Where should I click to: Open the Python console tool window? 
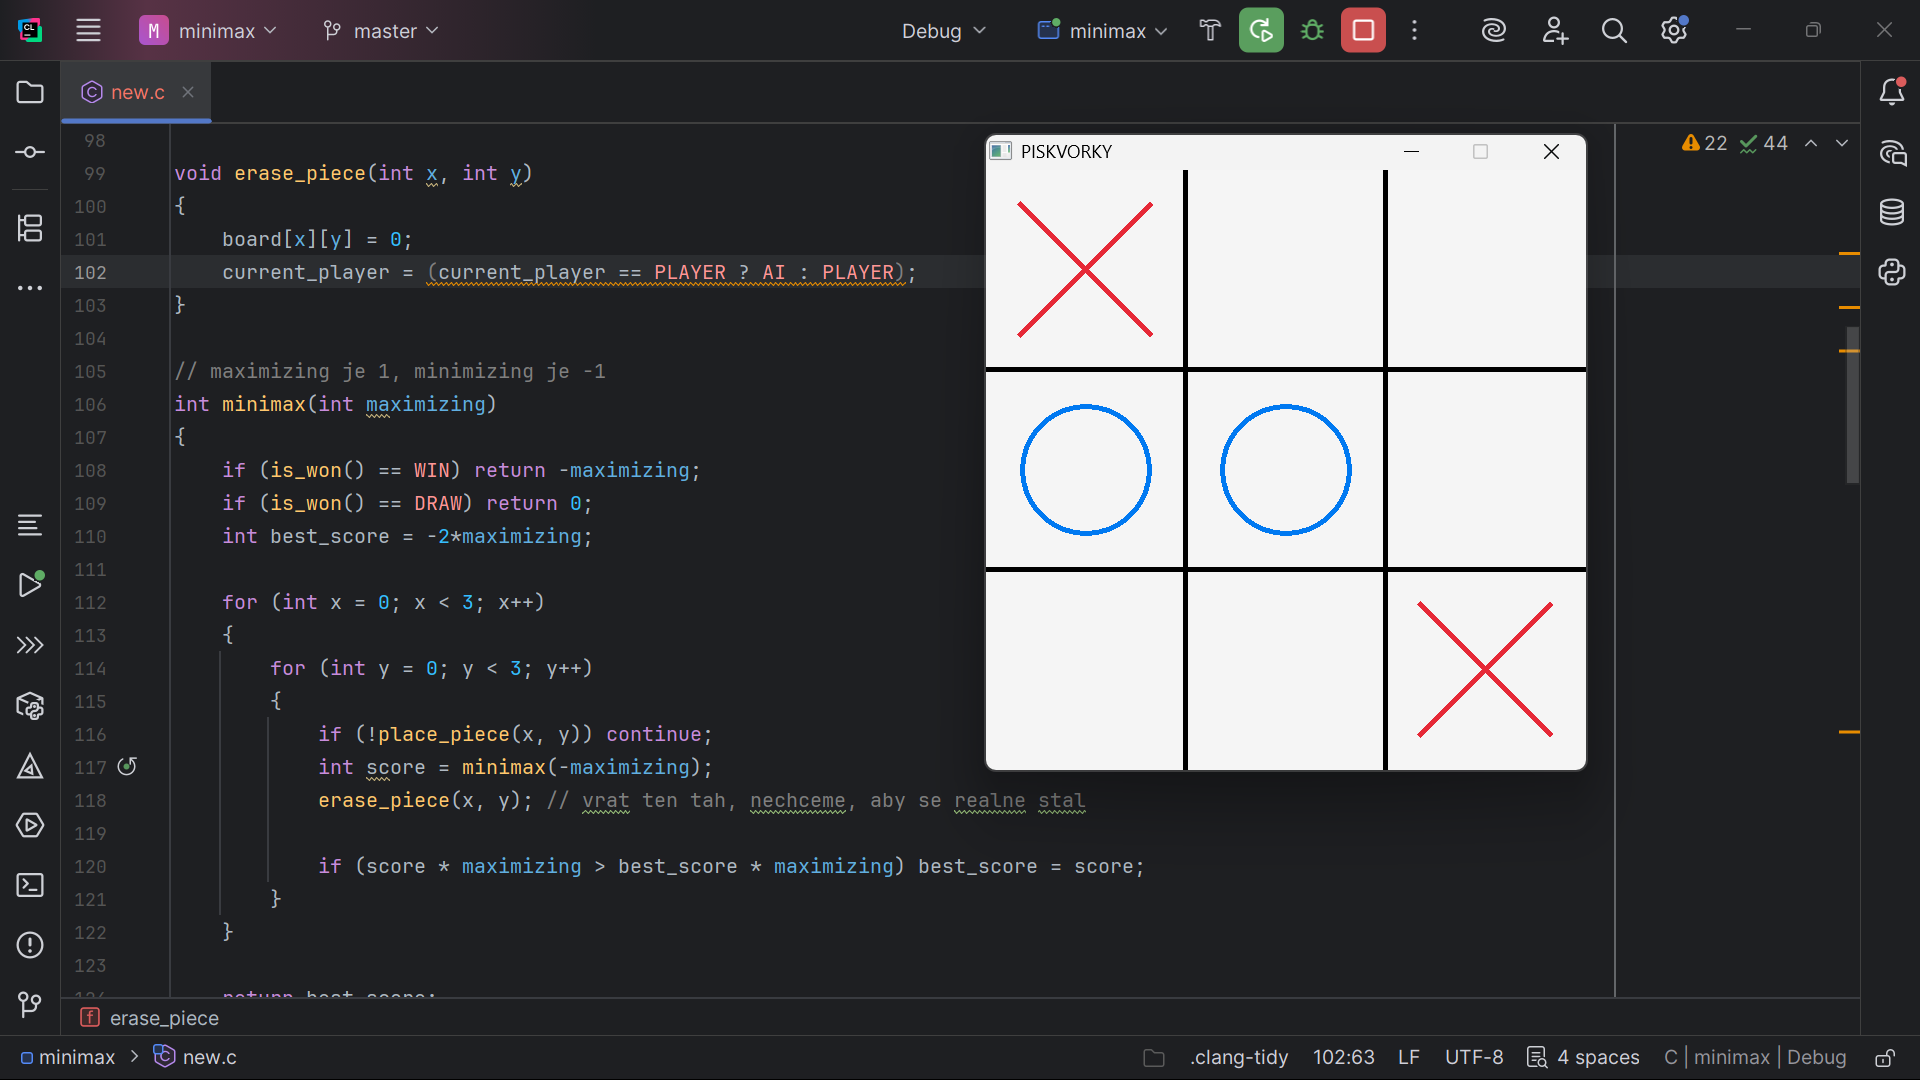coord(1891,272)
